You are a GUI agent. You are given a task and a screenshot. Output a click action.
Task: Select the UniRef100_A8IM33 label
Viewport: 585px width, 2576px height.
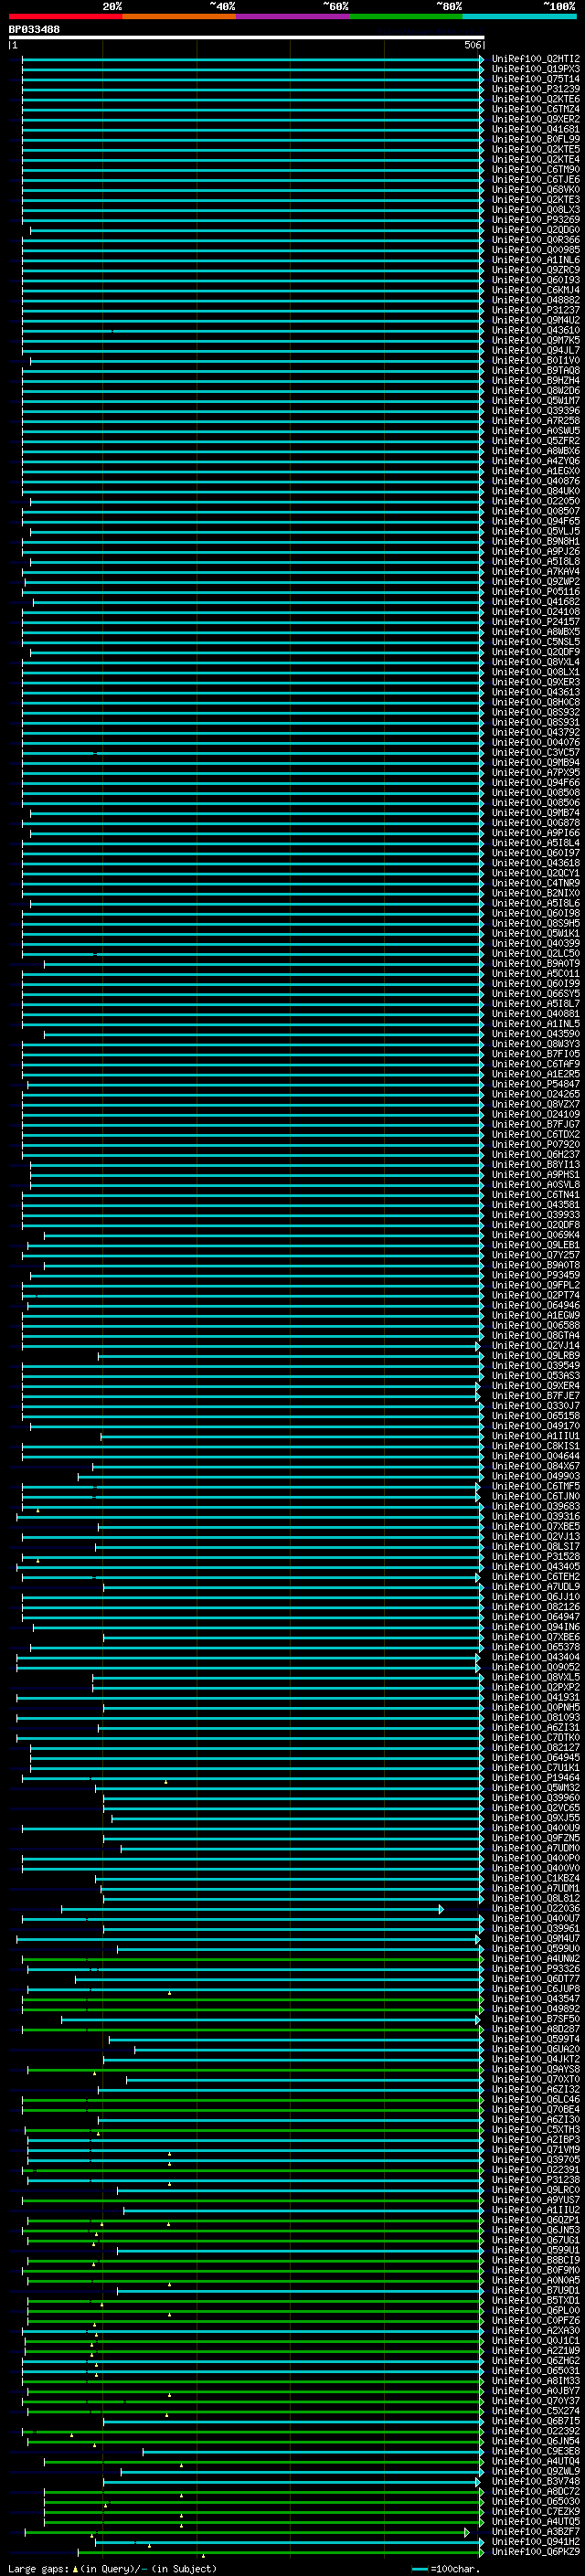coord(536,2381)
